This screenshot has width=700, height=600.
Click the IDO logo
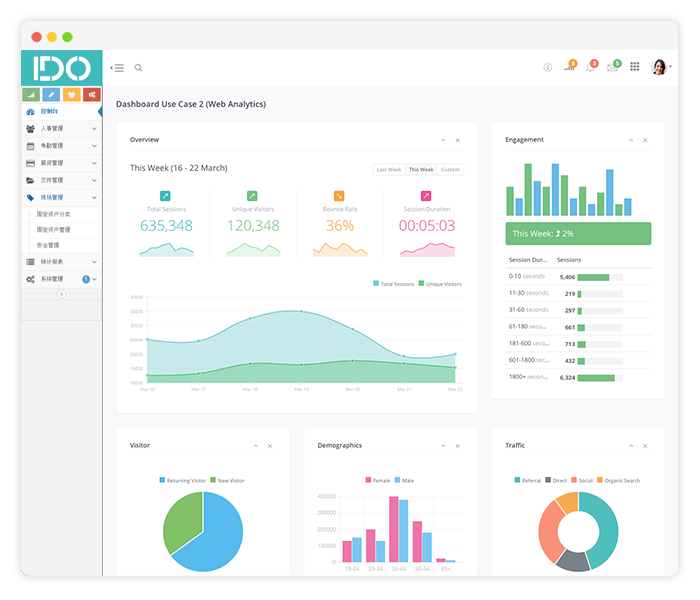click(x=62, y=68)
